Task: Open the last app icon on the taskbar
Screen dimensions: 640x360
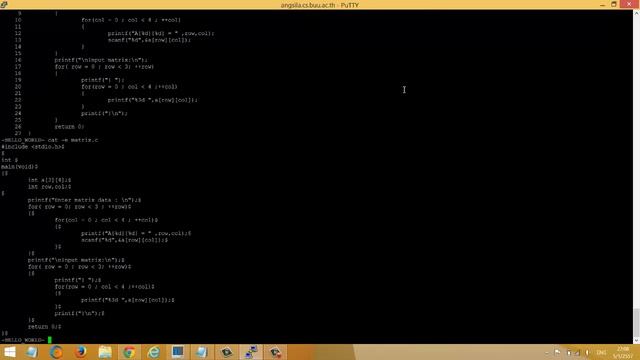Action: pyautogui.click(x=276, y=352)
